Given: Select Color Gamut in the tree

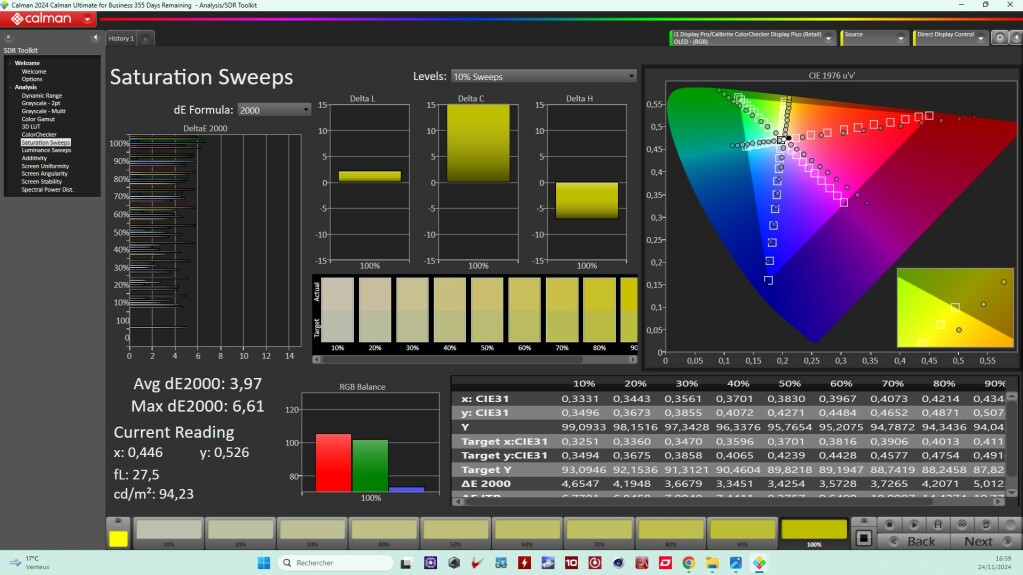Looking at the screenshot, I should pyautogui.click(x=38, y=119).
